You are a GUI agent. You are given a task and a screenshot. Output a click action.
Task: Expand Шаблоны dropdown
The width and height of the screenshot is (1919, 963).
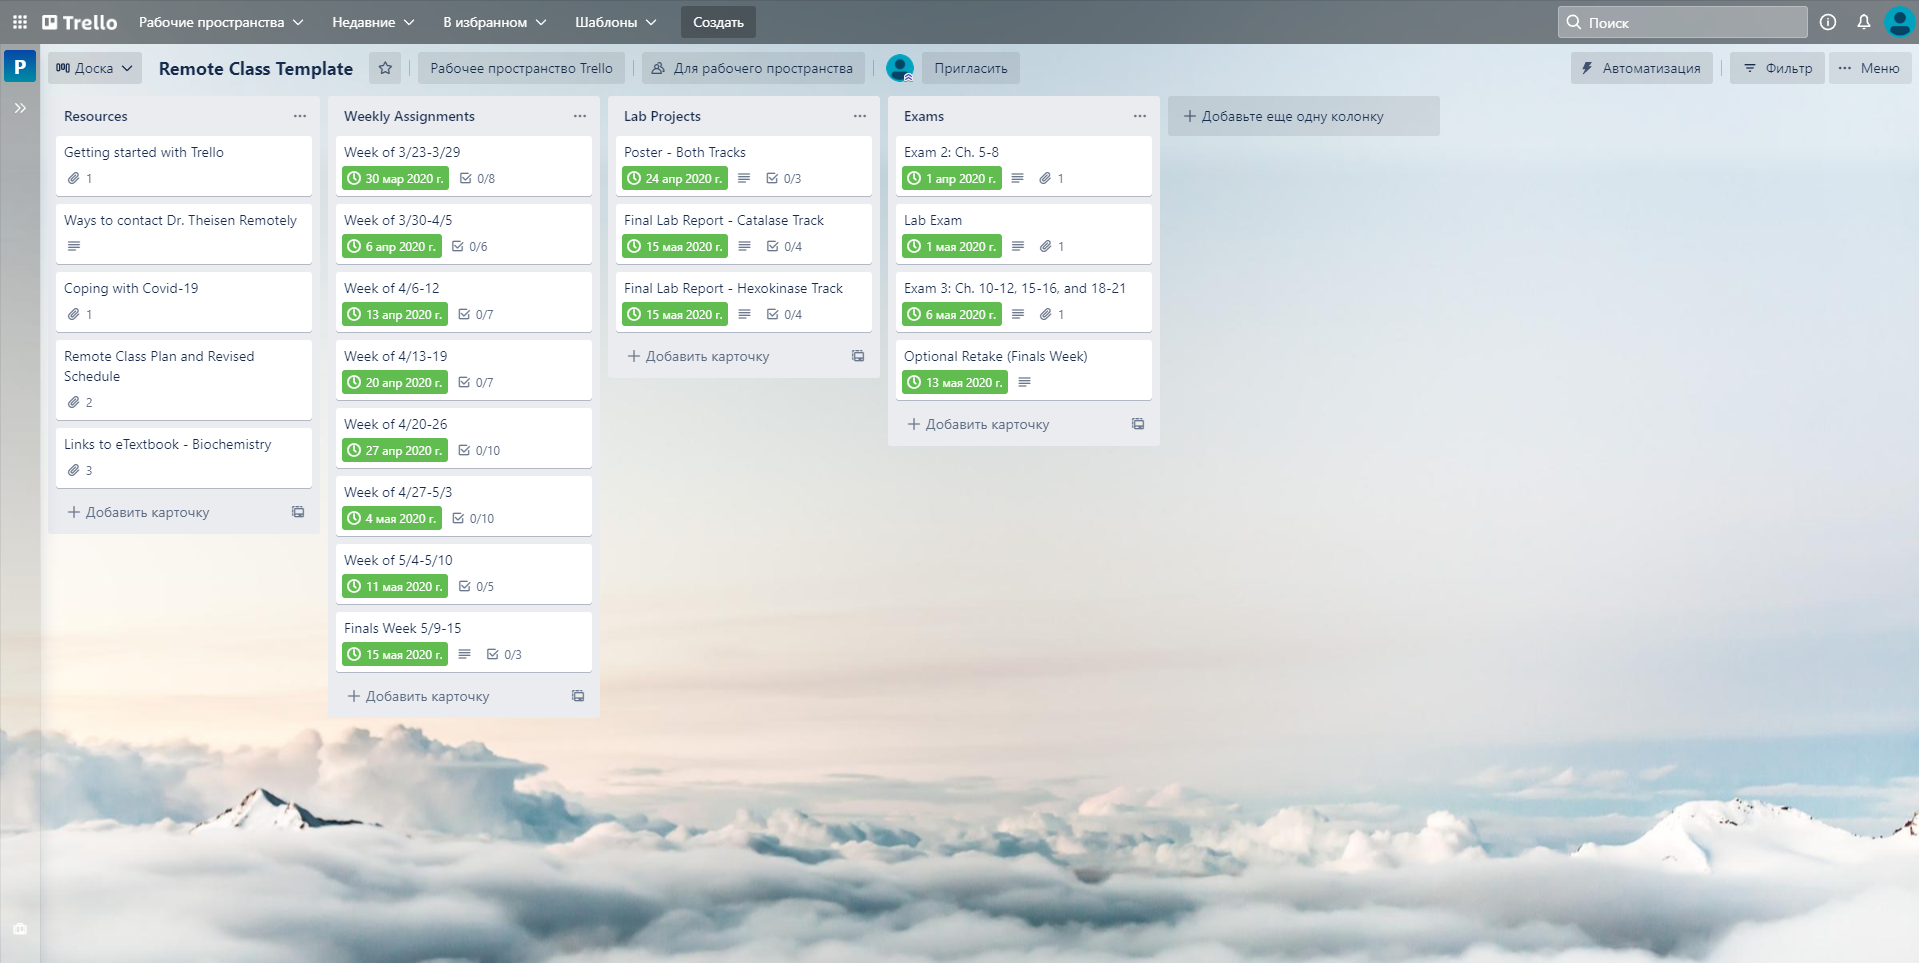click(616, 22)
